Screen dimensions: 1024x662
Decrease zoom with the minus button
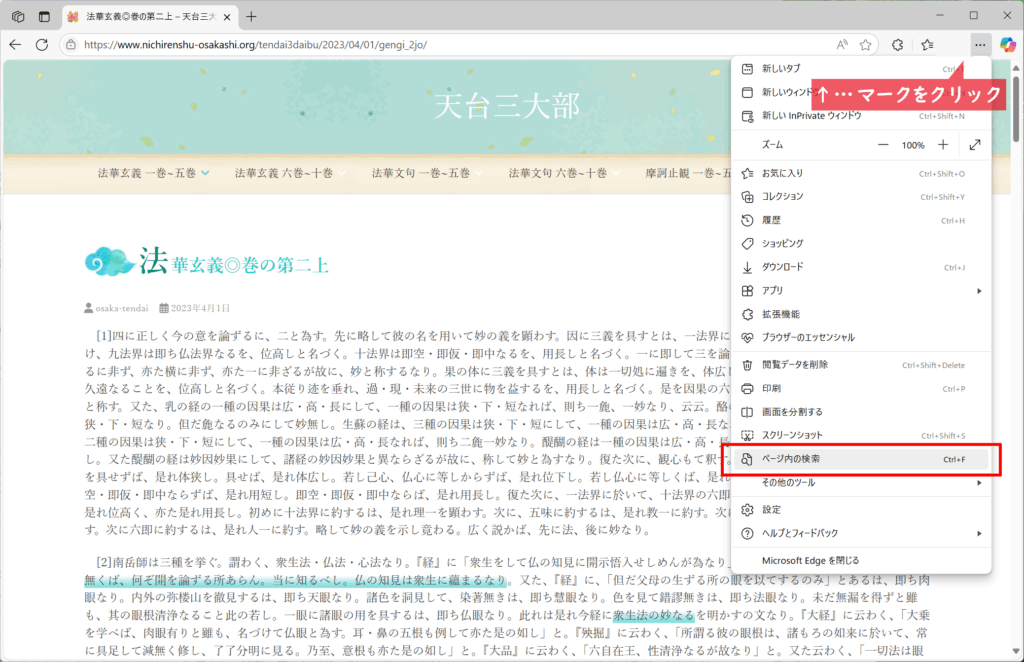(x=883, y=145)
